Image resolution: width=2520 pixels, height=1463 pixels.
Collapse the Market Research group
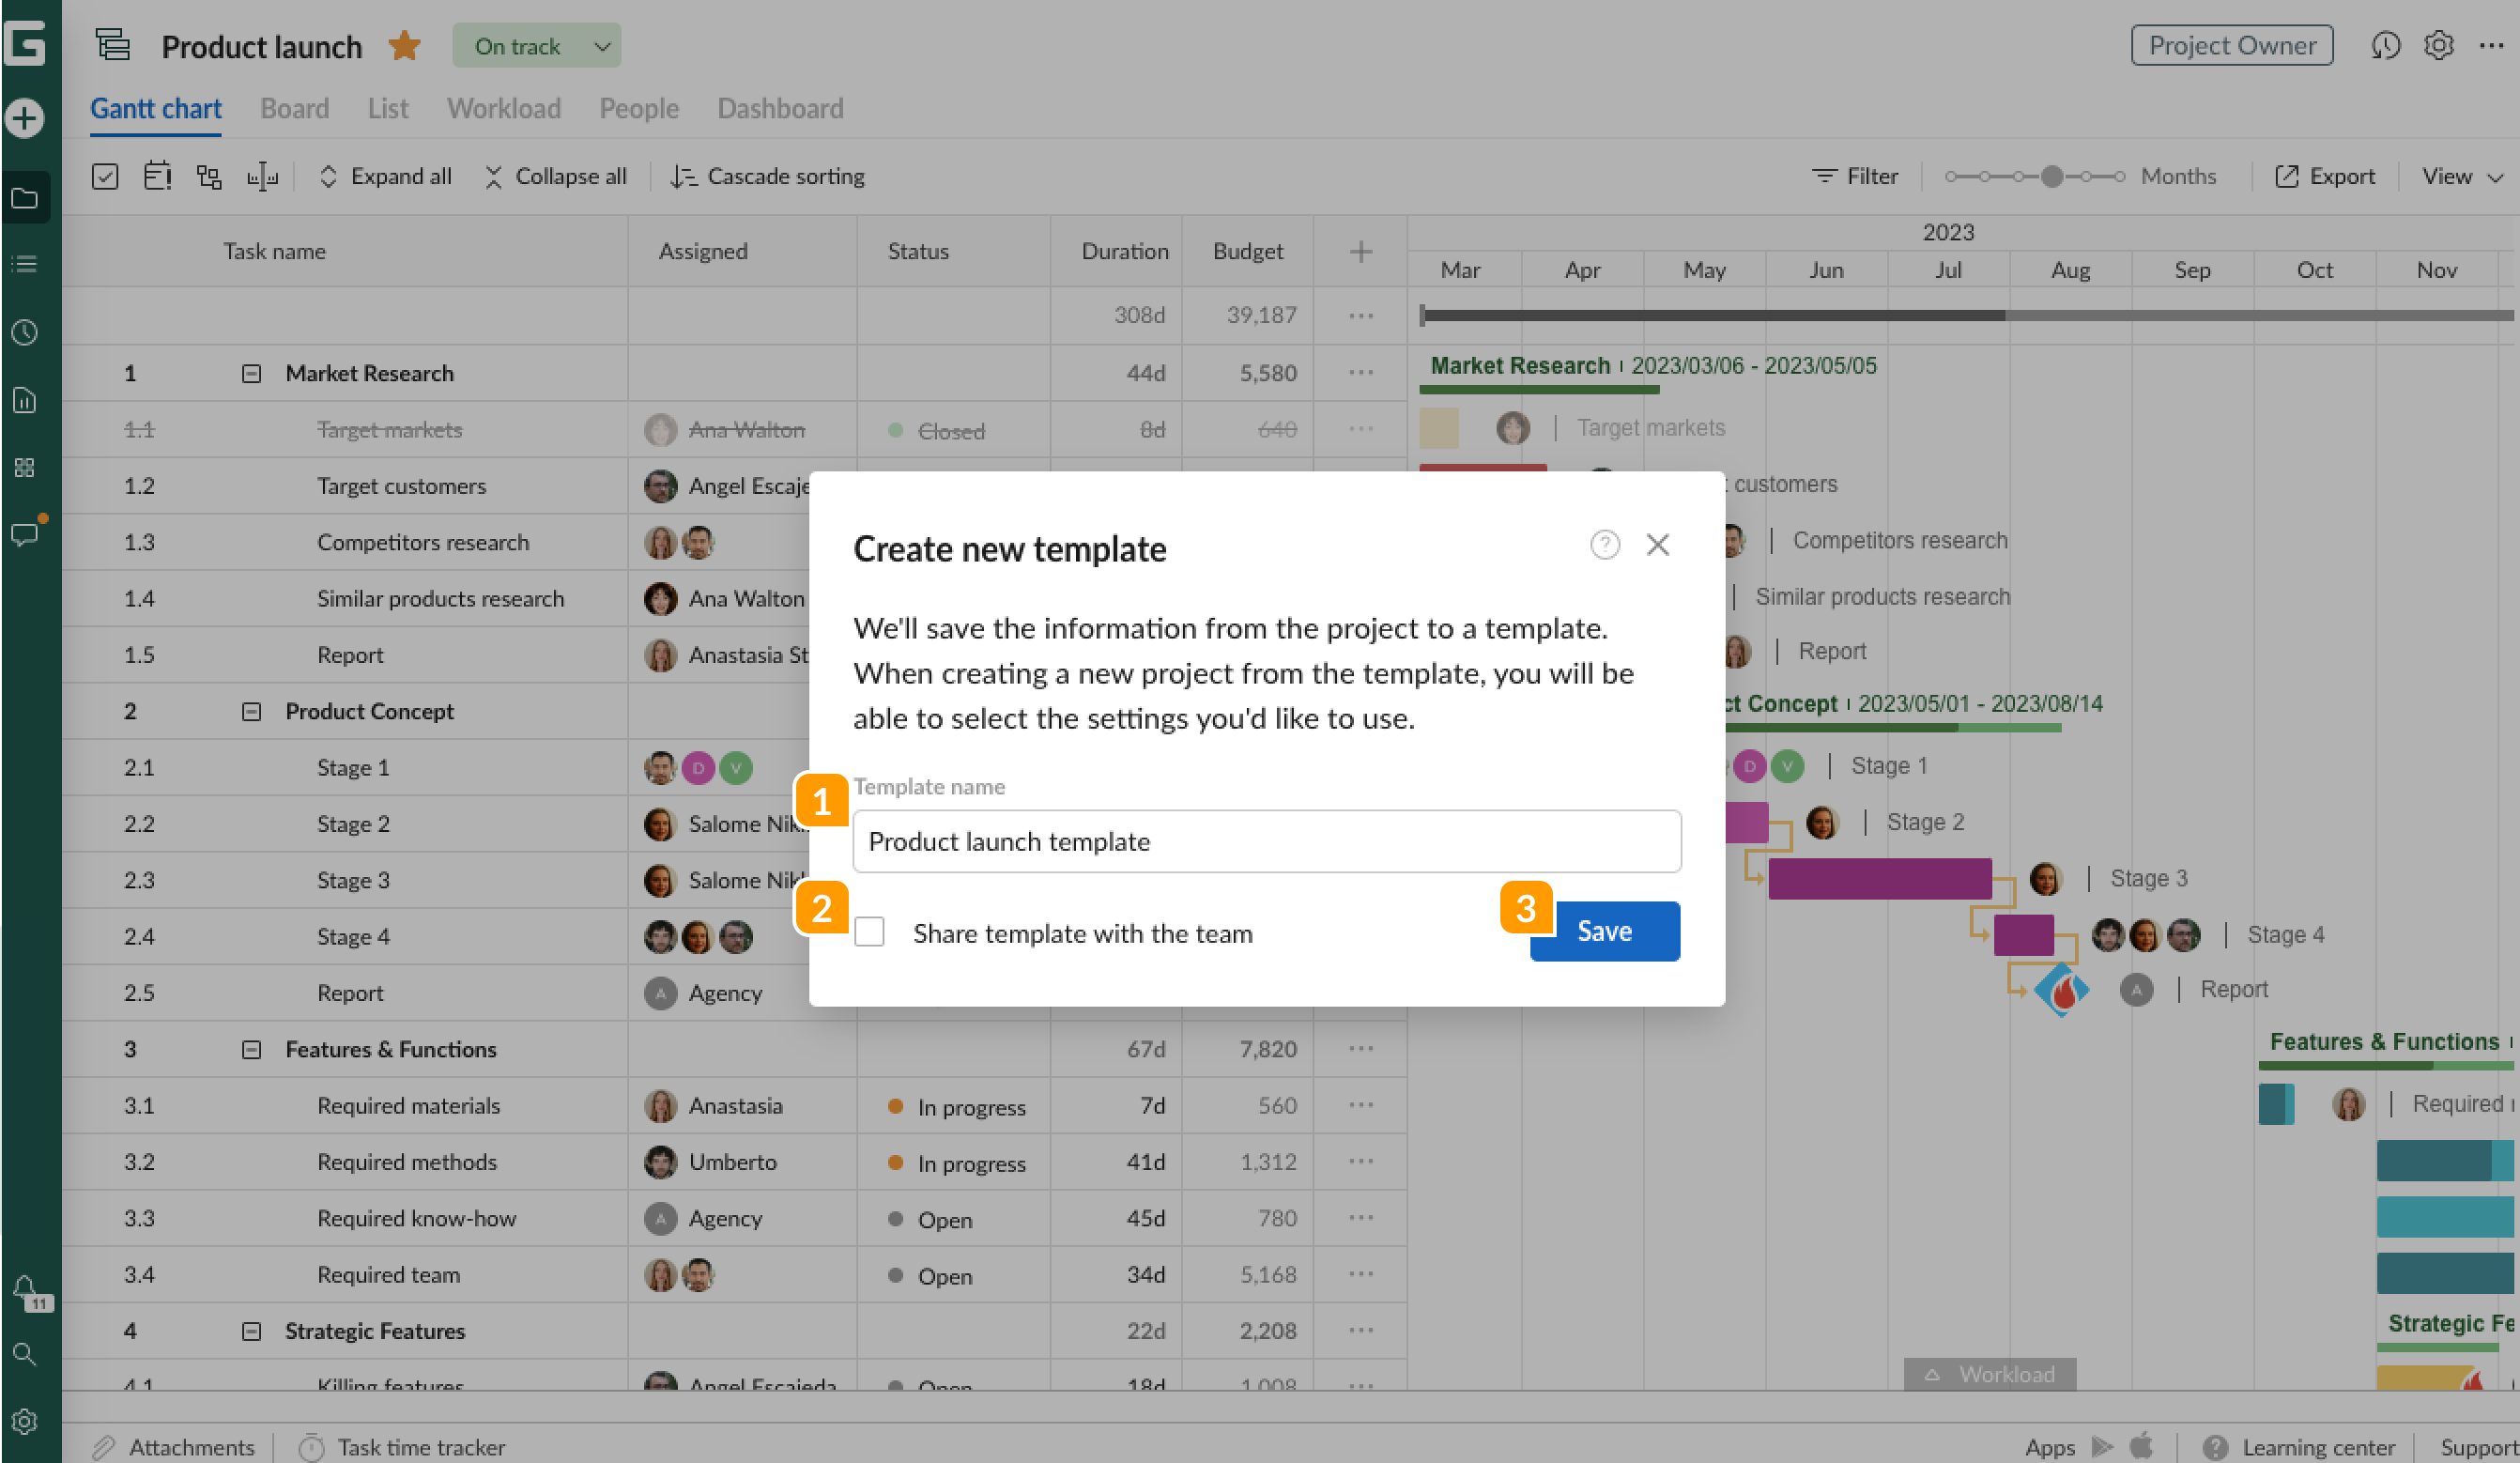click(251, 374)
